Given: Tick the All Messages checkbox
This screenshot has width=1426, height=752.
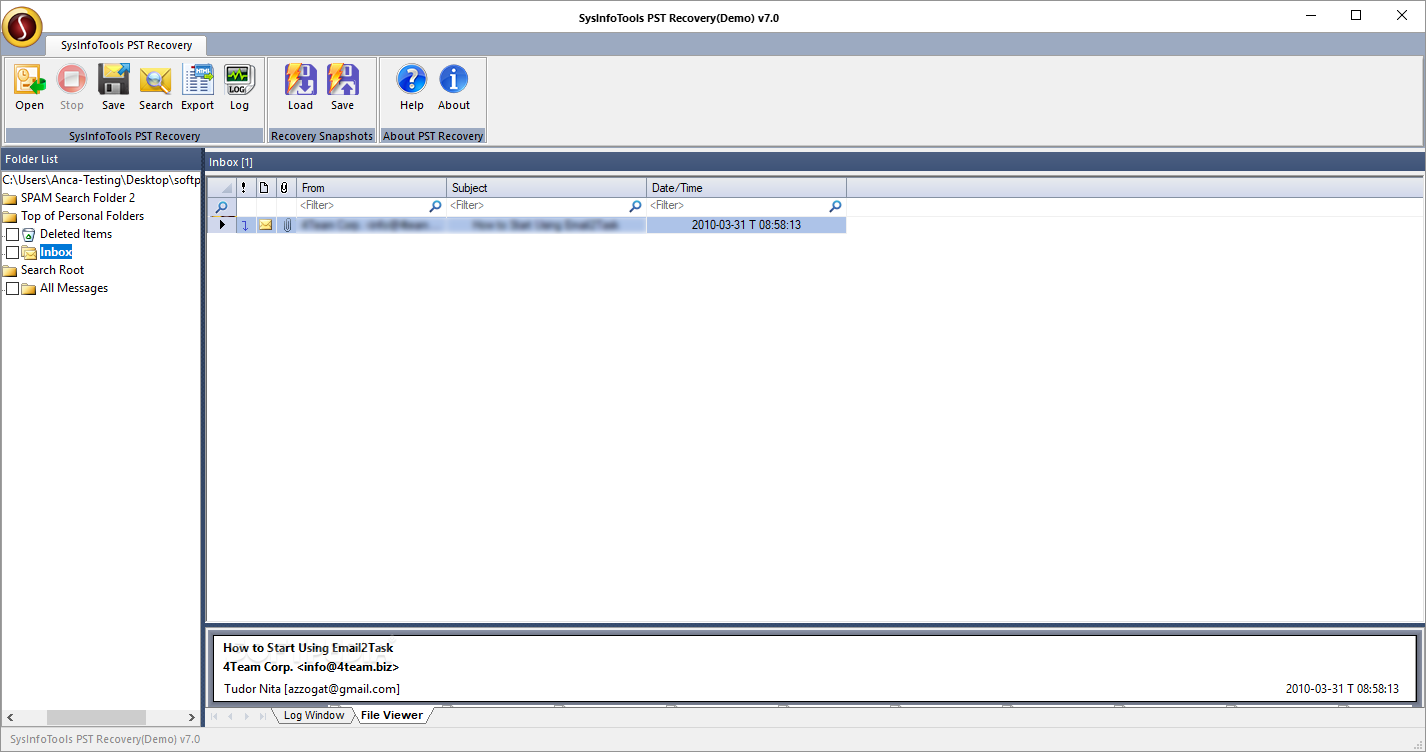Looking at the screenshot, I should pos(12,288).
